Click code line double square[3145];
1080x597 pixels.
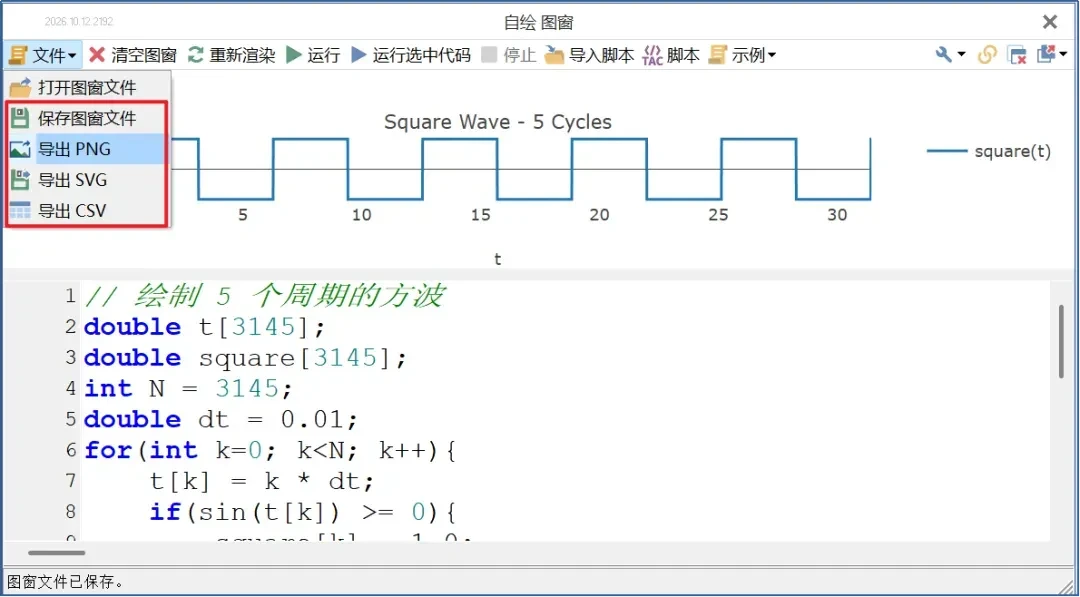(245, 358)
